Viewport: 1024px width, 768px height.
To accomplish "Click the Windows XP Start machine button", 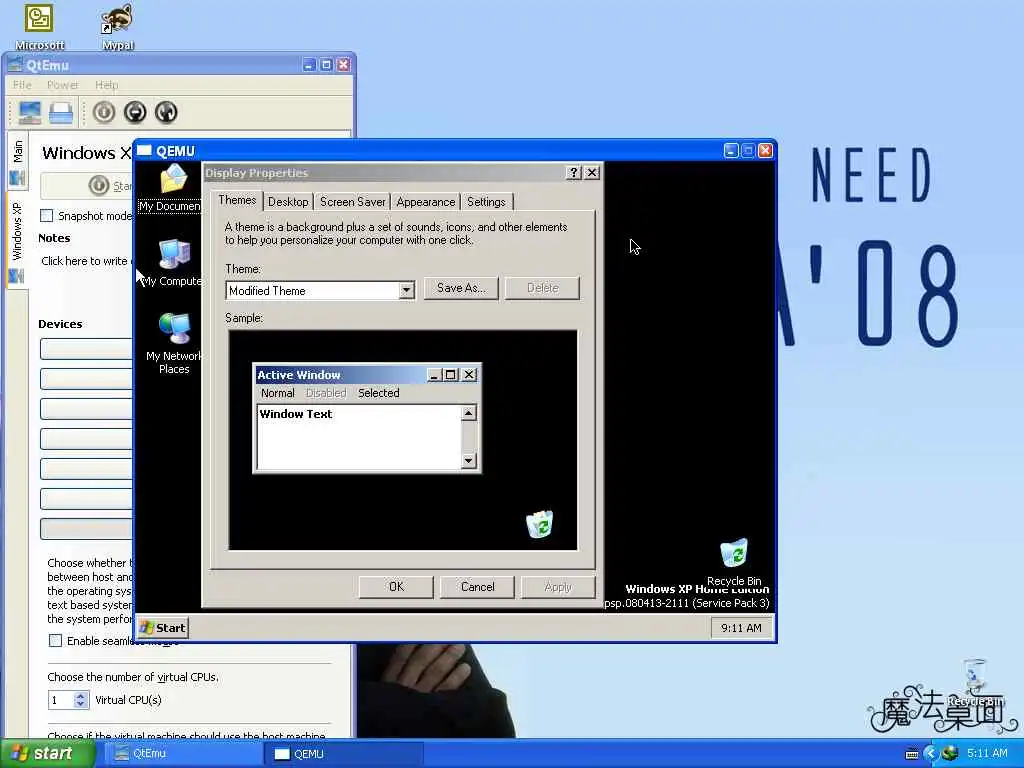I will [88, 186].
